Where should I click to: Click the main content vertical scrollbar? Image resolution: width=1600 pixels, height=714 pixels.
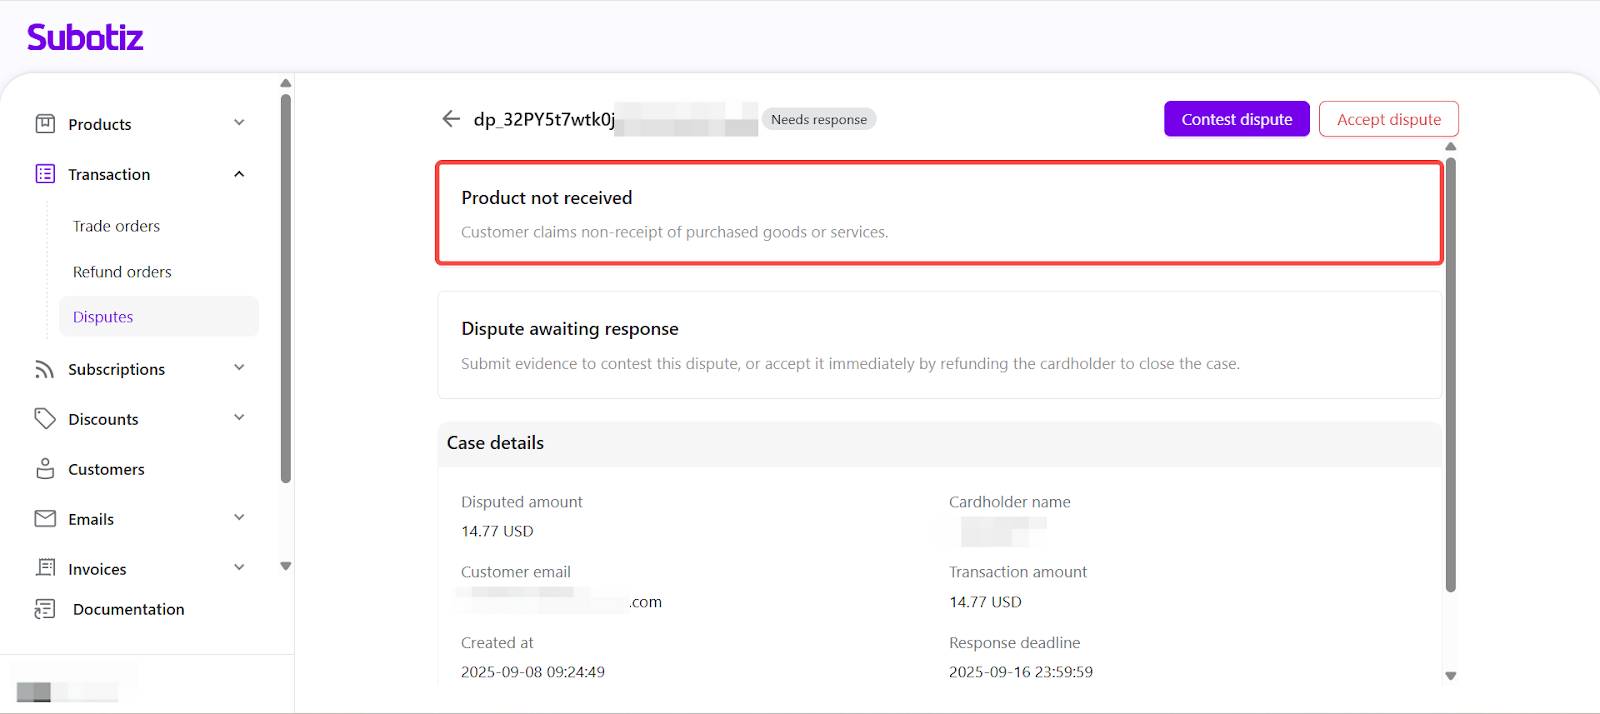click(x=1450, y=375)
